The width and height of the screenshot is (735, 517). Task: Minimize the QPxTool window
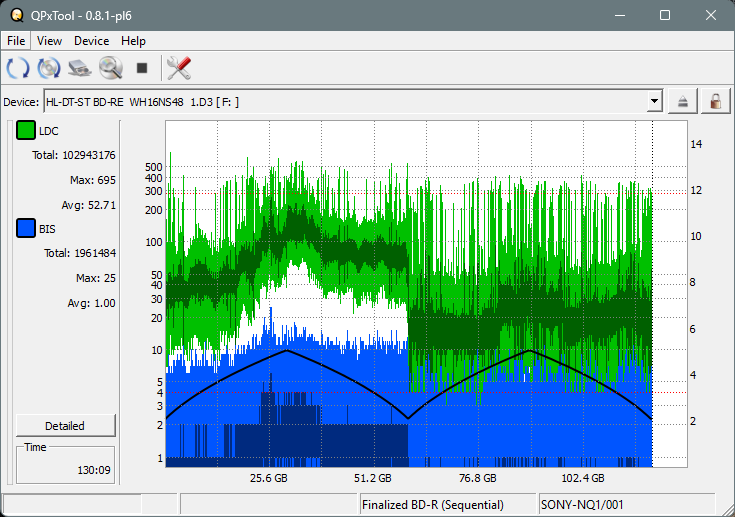point(620,15)
